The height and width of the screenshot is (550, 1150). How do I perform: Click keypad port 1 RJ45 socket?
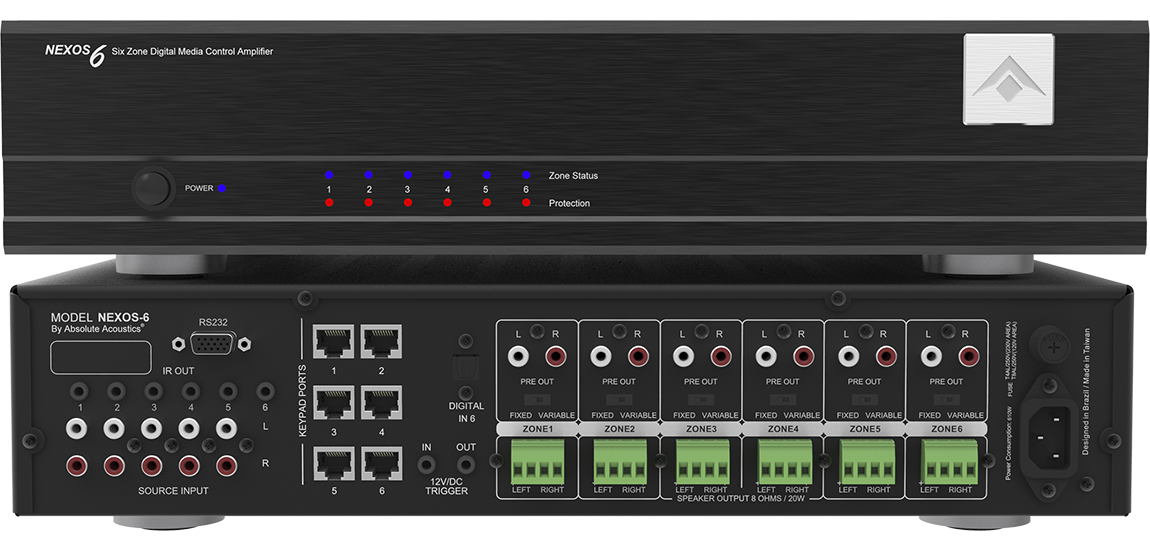coord(333,342)
